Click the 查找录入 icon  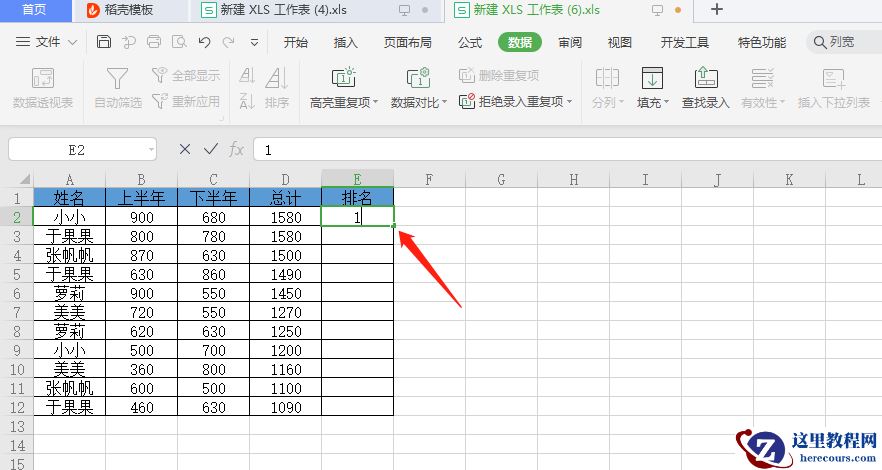[x=705, y=78]
